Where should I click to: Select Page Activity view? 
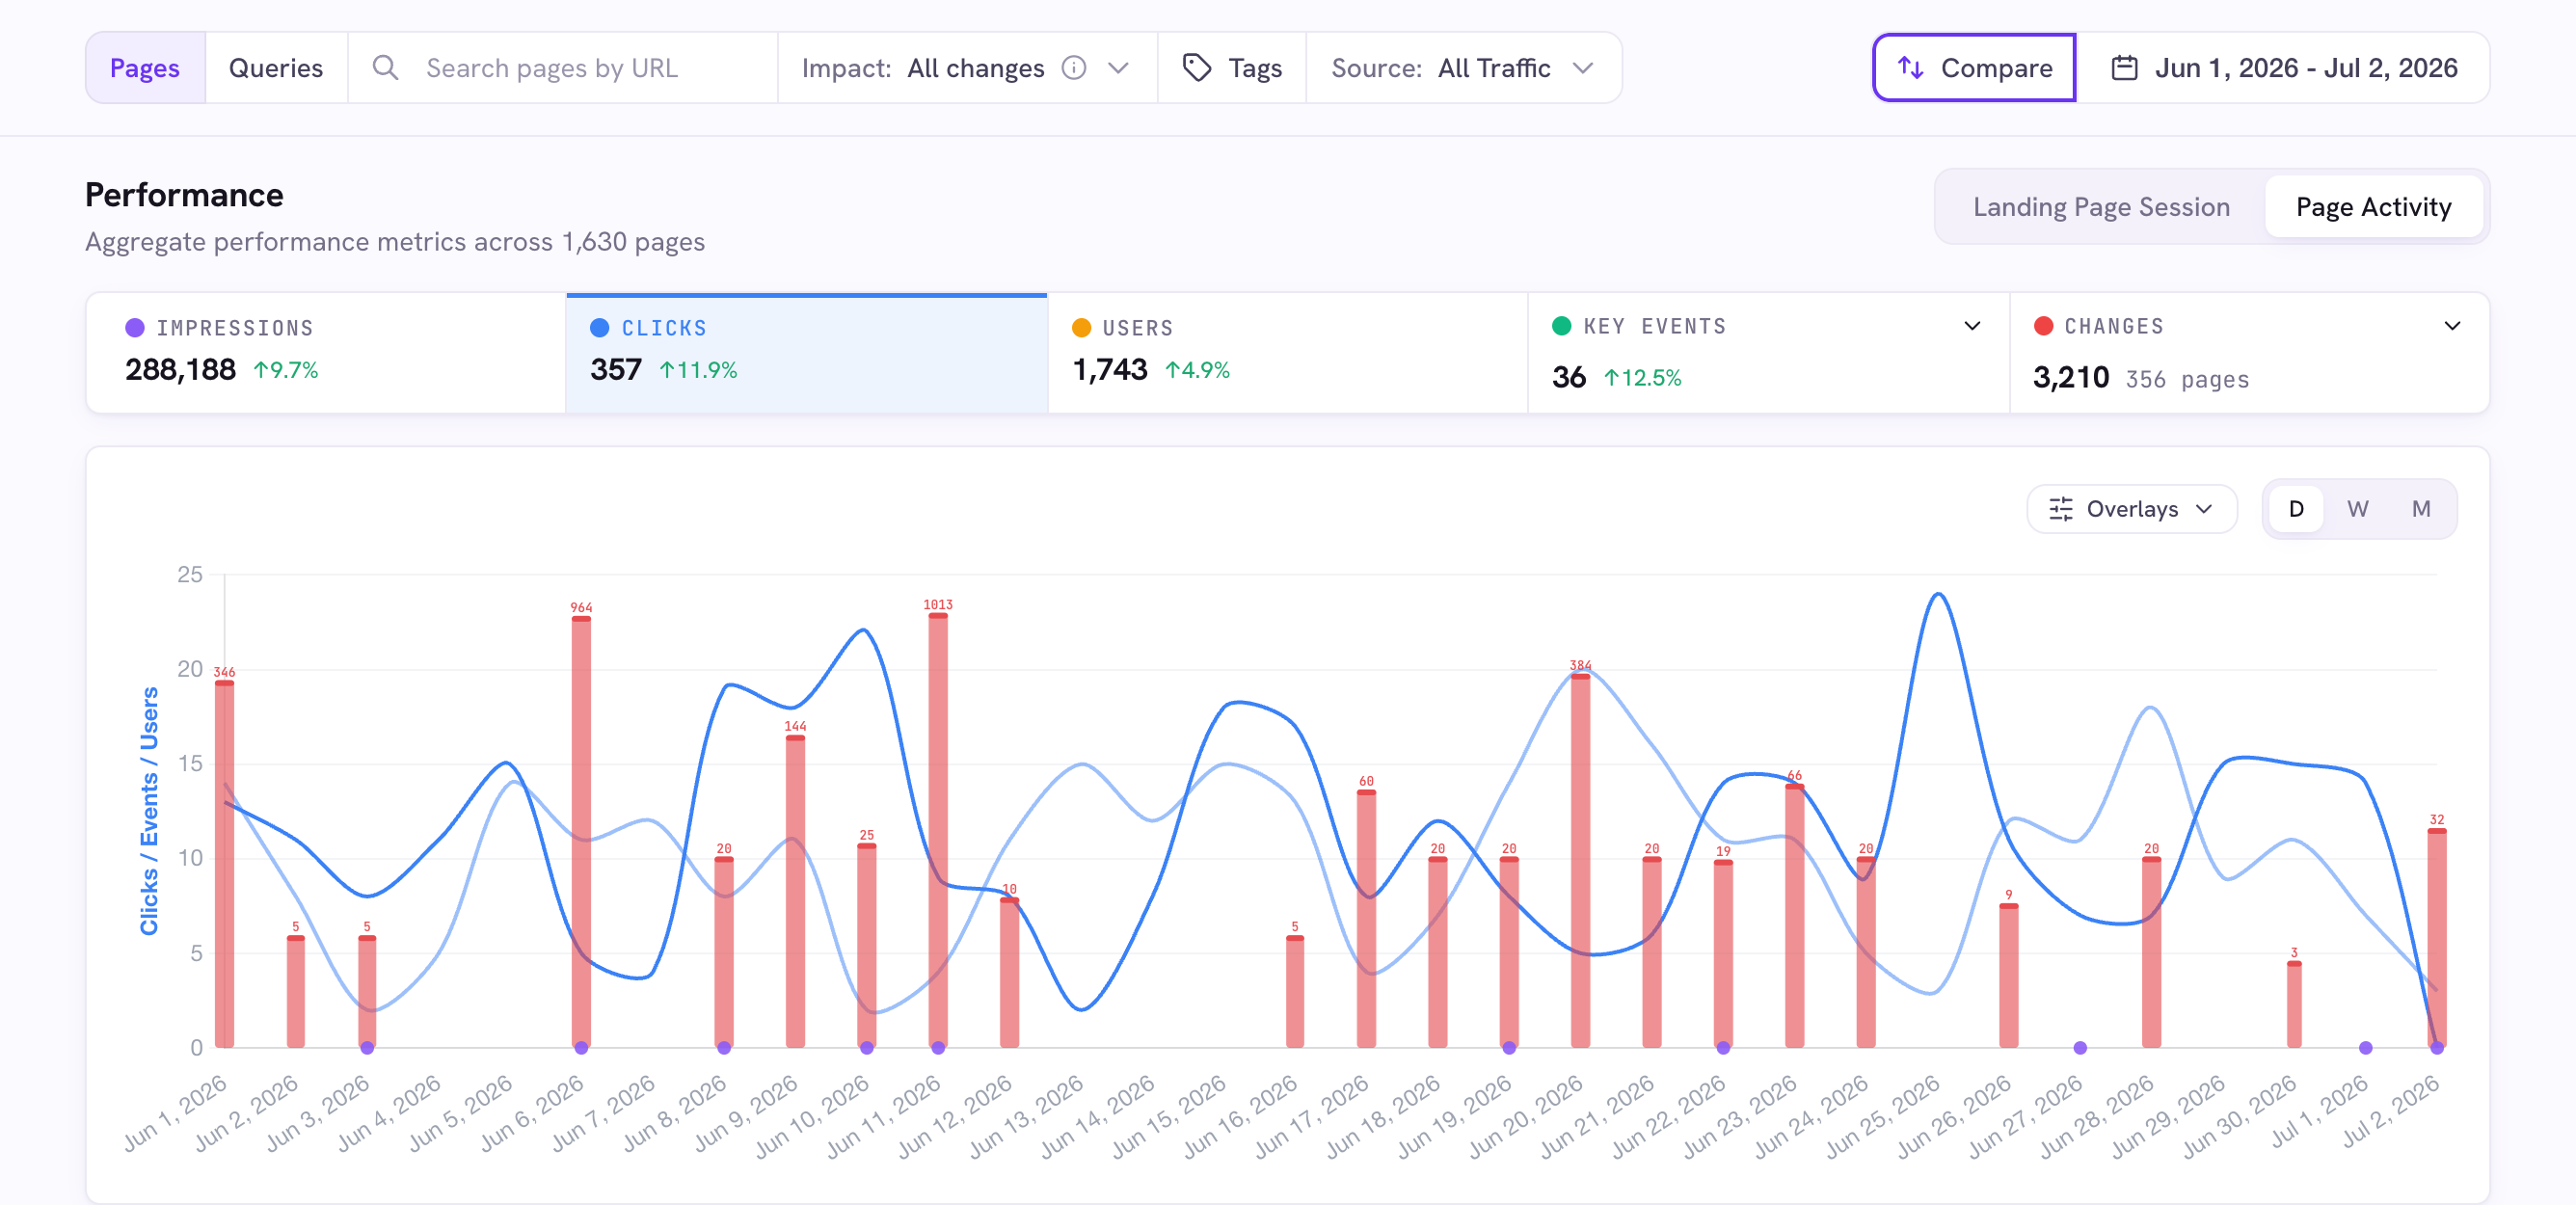point(2373,207)
